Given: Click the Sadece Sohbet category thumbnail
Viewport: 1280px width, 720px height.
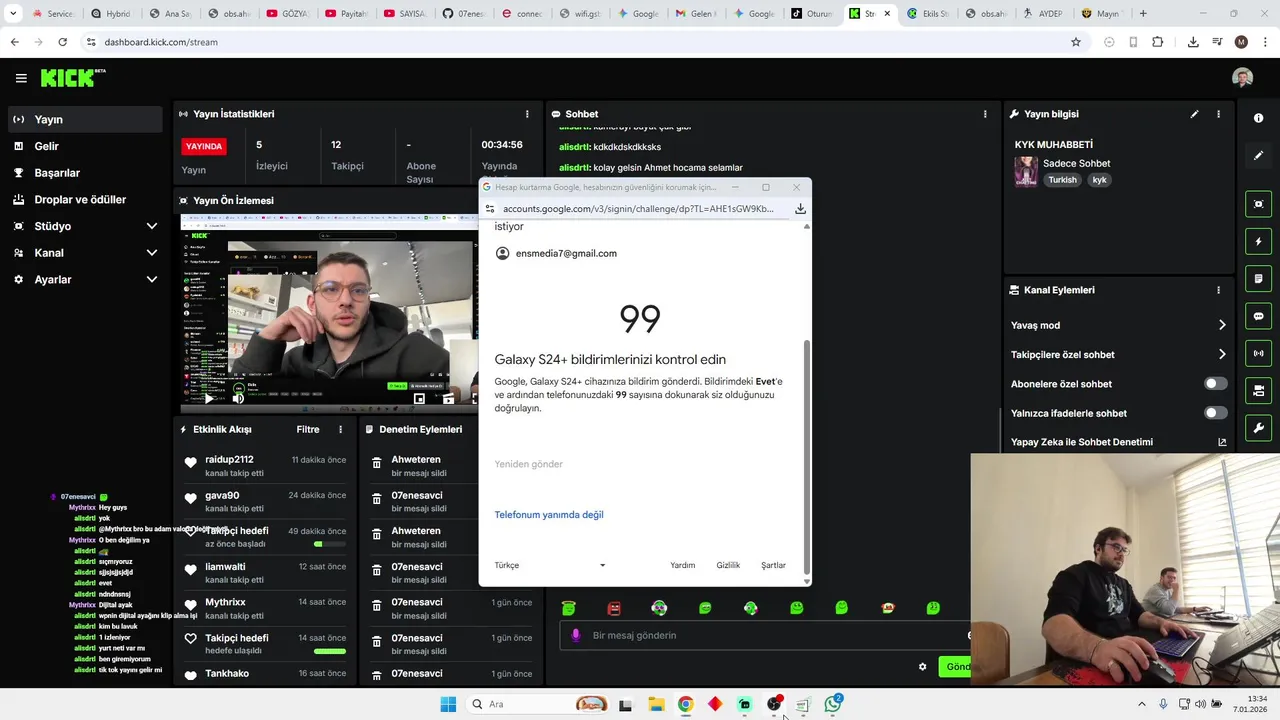Looking at the screenshot, I should click(x=1026, y=172).
